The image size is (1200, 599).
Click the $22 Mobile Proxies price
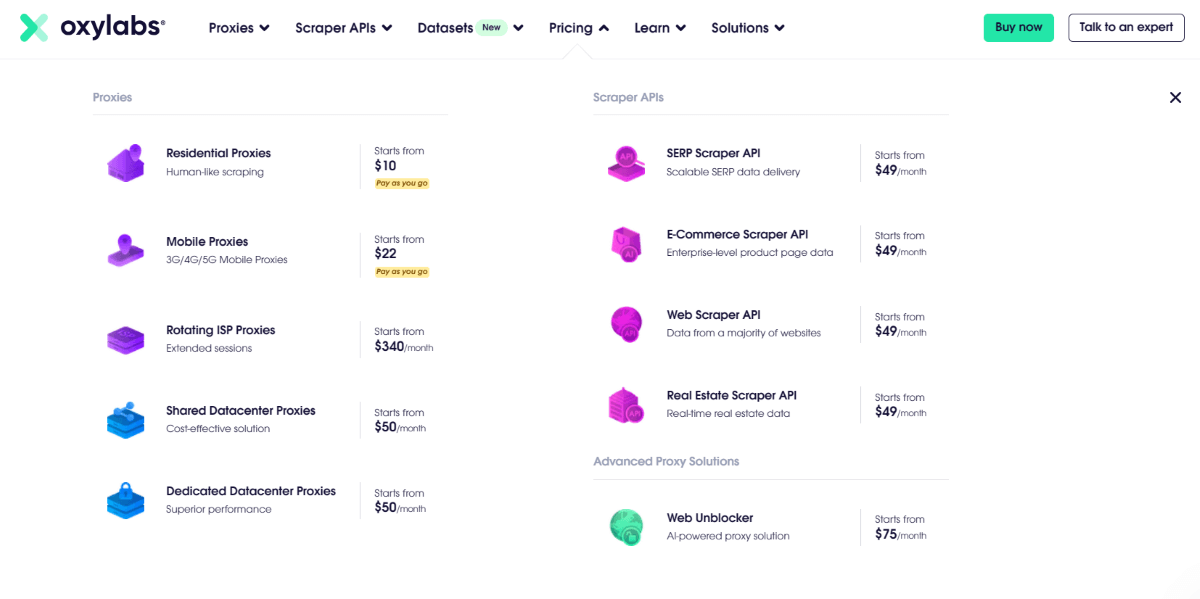coord(385,254)
